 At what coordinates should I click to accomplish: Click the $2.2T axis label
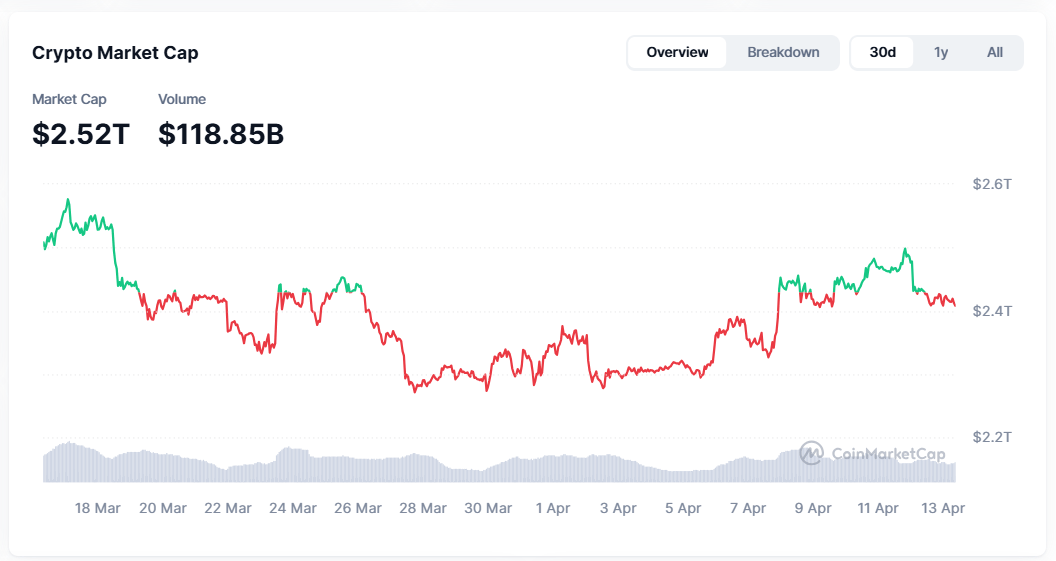[992, 437]
